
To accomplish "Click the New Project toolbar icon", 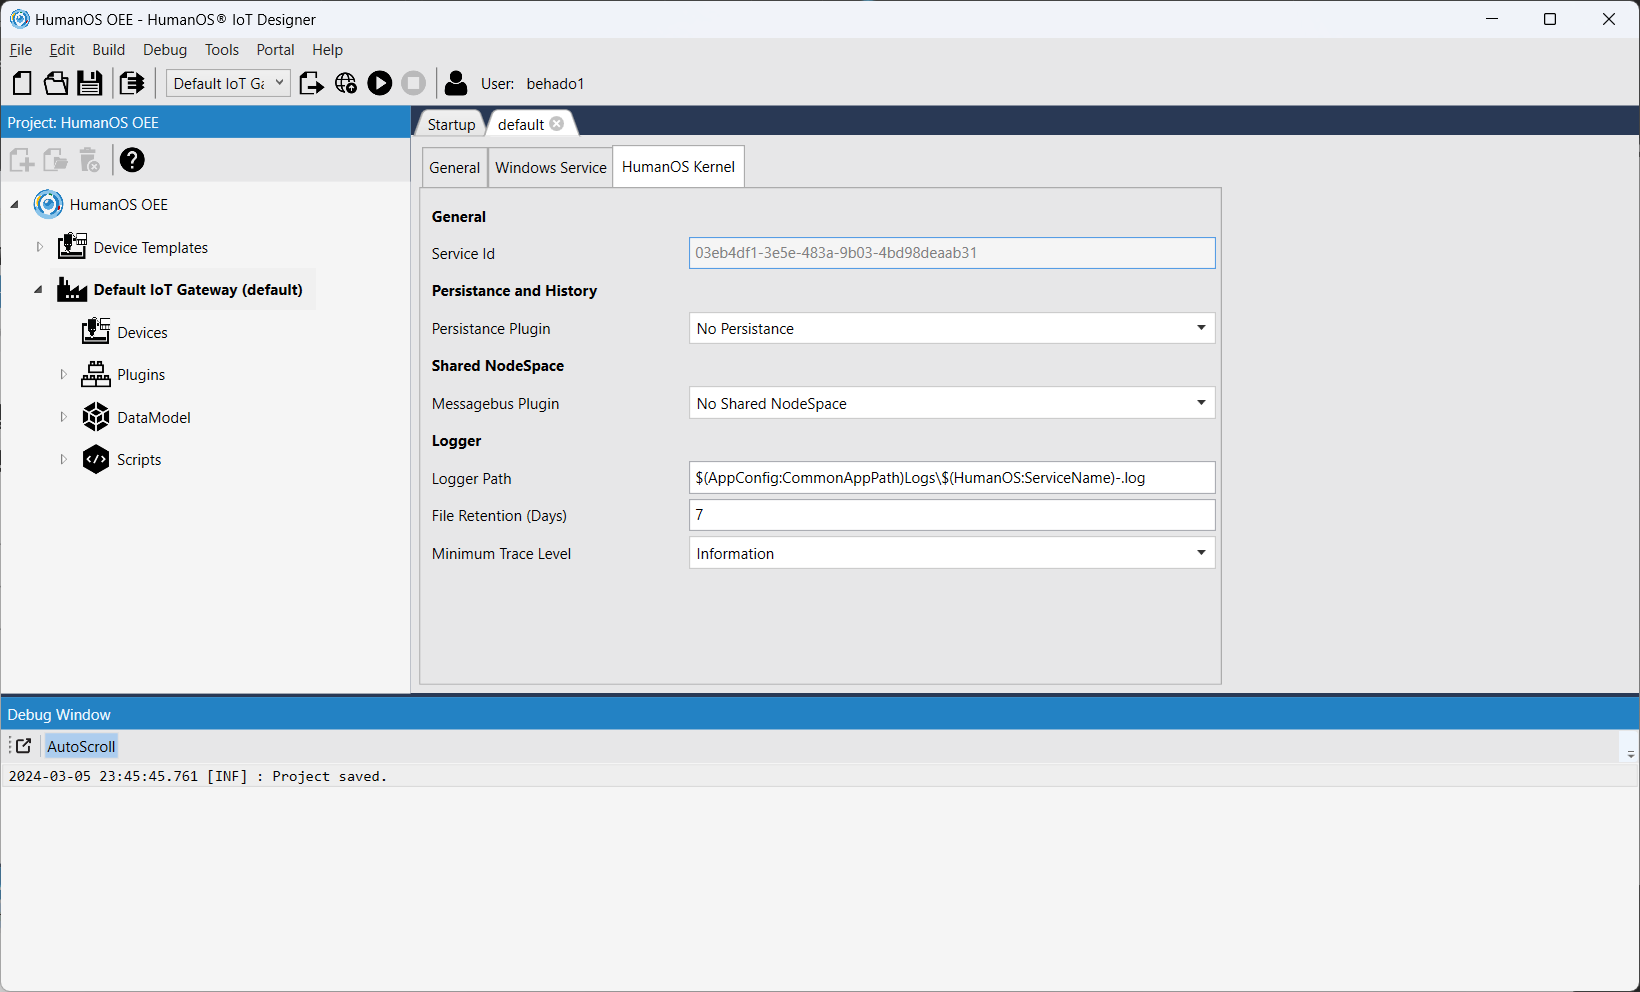I will [x=22, y=83].
